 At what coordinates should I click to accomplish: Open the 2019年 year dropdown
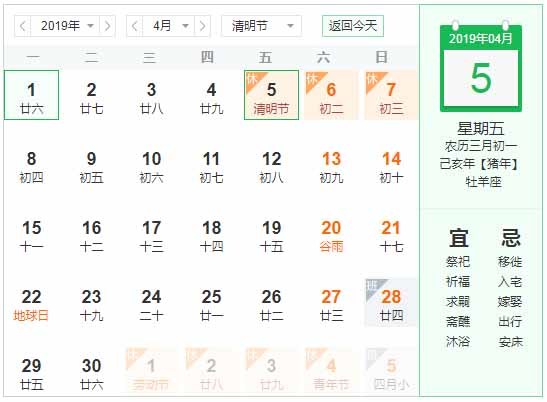65,26
